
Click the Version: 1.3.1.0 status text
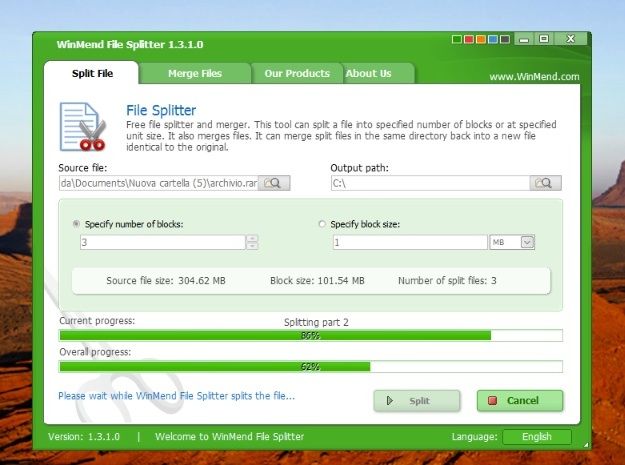tap(84, 437)
